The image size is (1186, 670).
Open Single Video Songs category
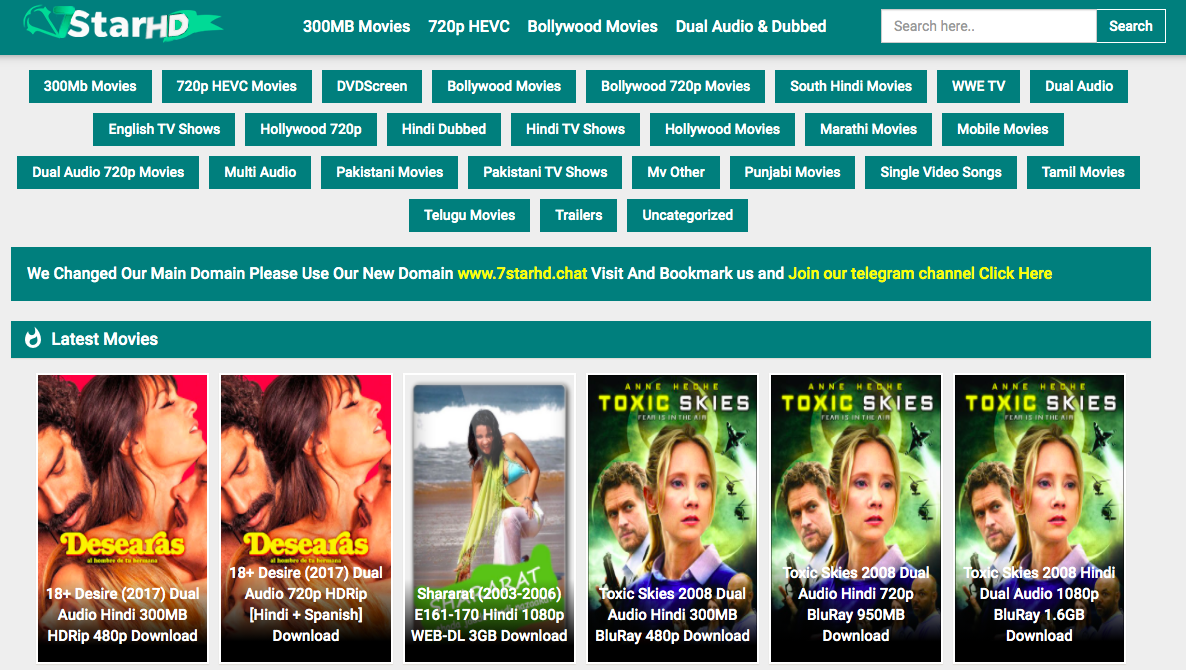point(940,172)
